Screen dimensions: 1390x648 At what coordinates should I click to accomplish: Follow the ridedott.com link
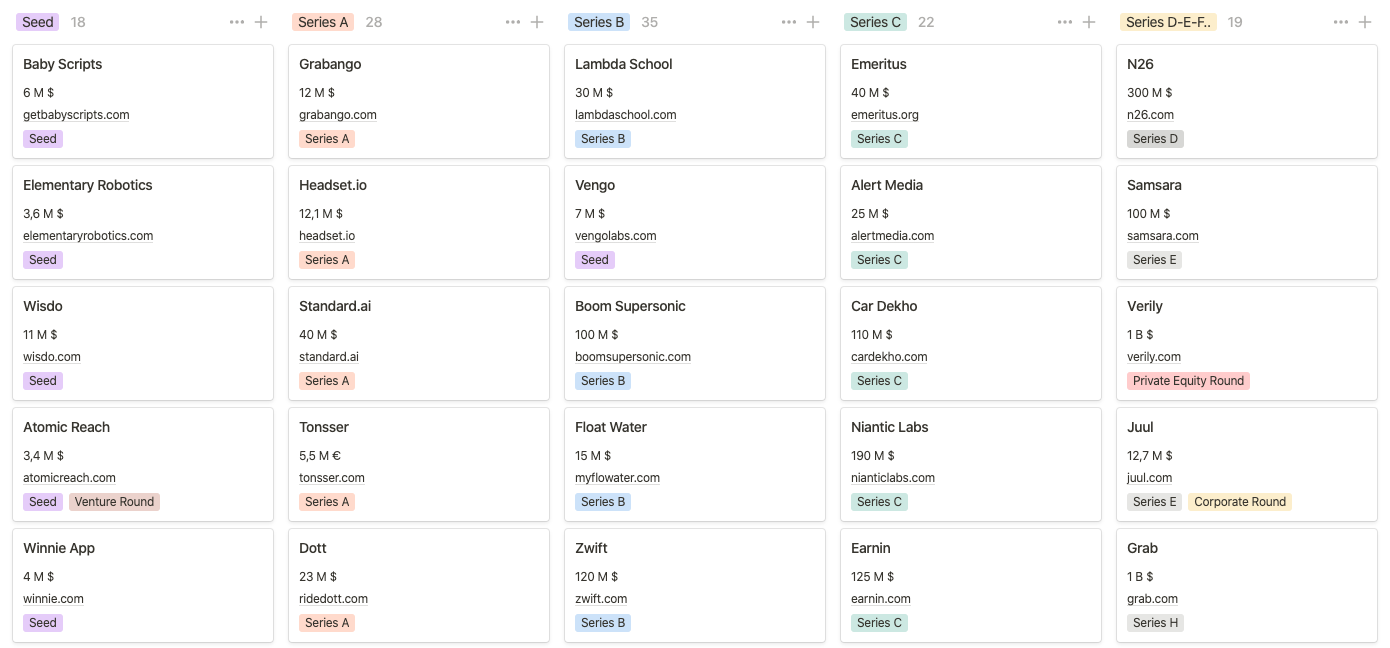pos(333,599)
